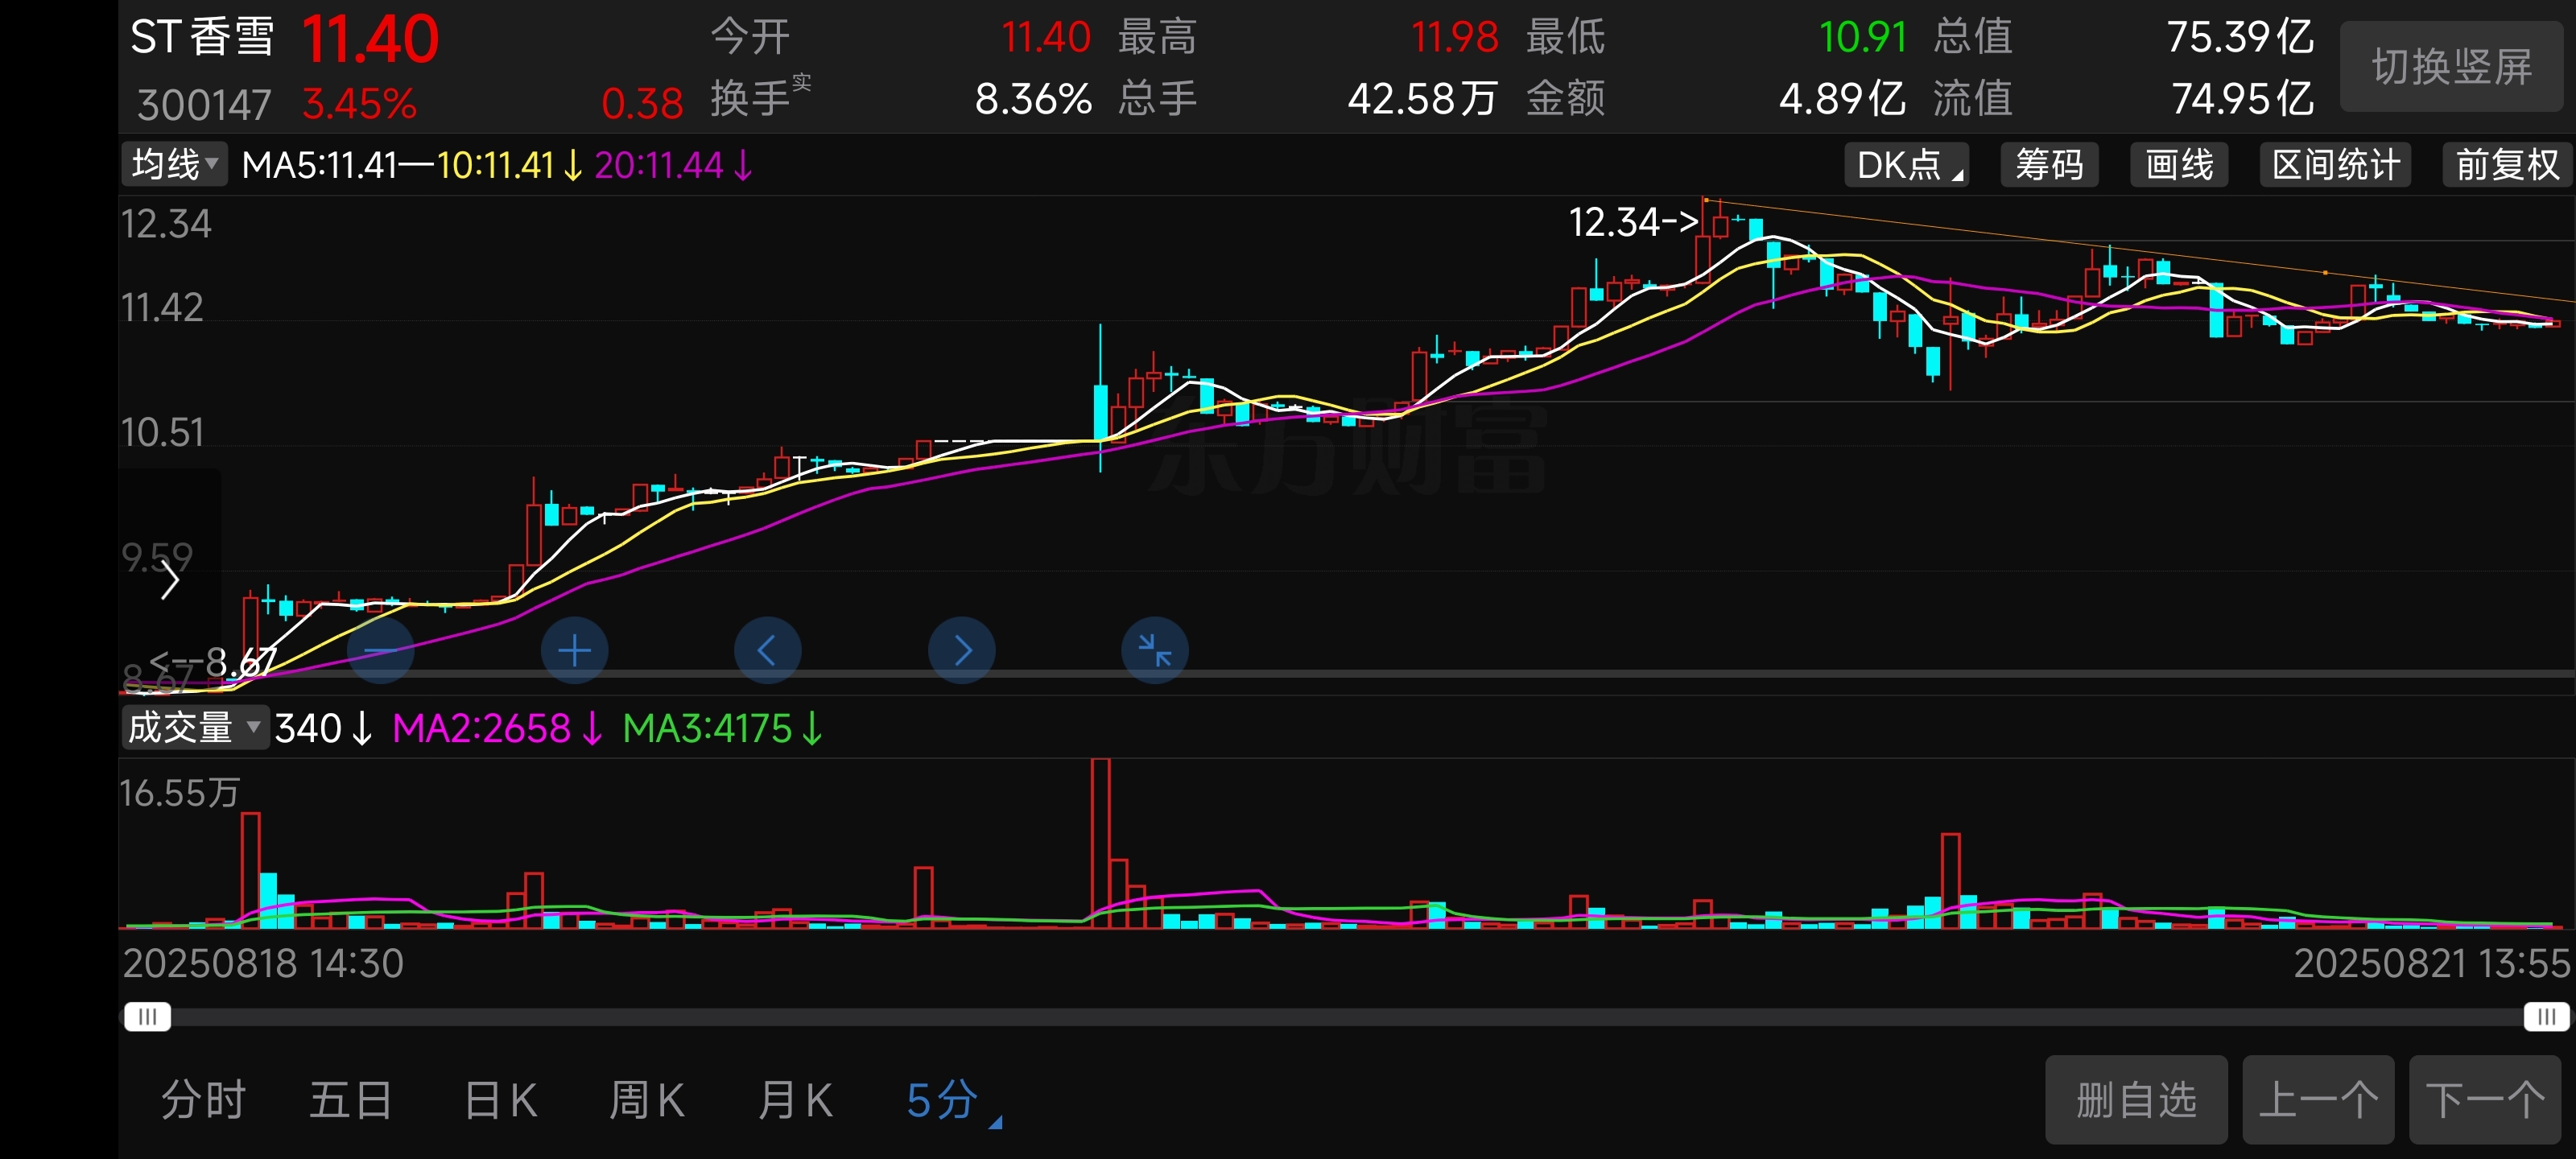Tap the 金额 4.89亿 amount value
Viewport: 2576px width, 1159px height.
click(1842, 99)
